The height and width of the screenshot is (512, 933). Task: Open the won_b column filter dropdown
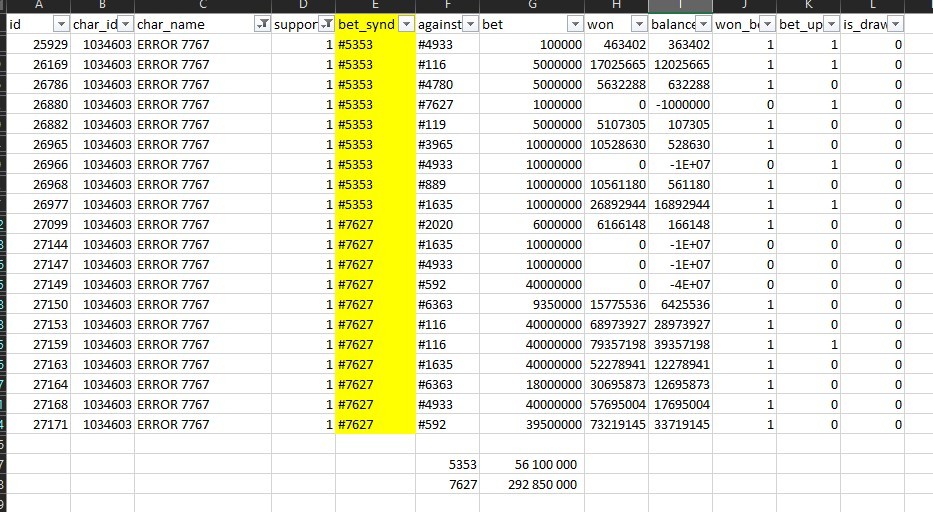point(768,24)
